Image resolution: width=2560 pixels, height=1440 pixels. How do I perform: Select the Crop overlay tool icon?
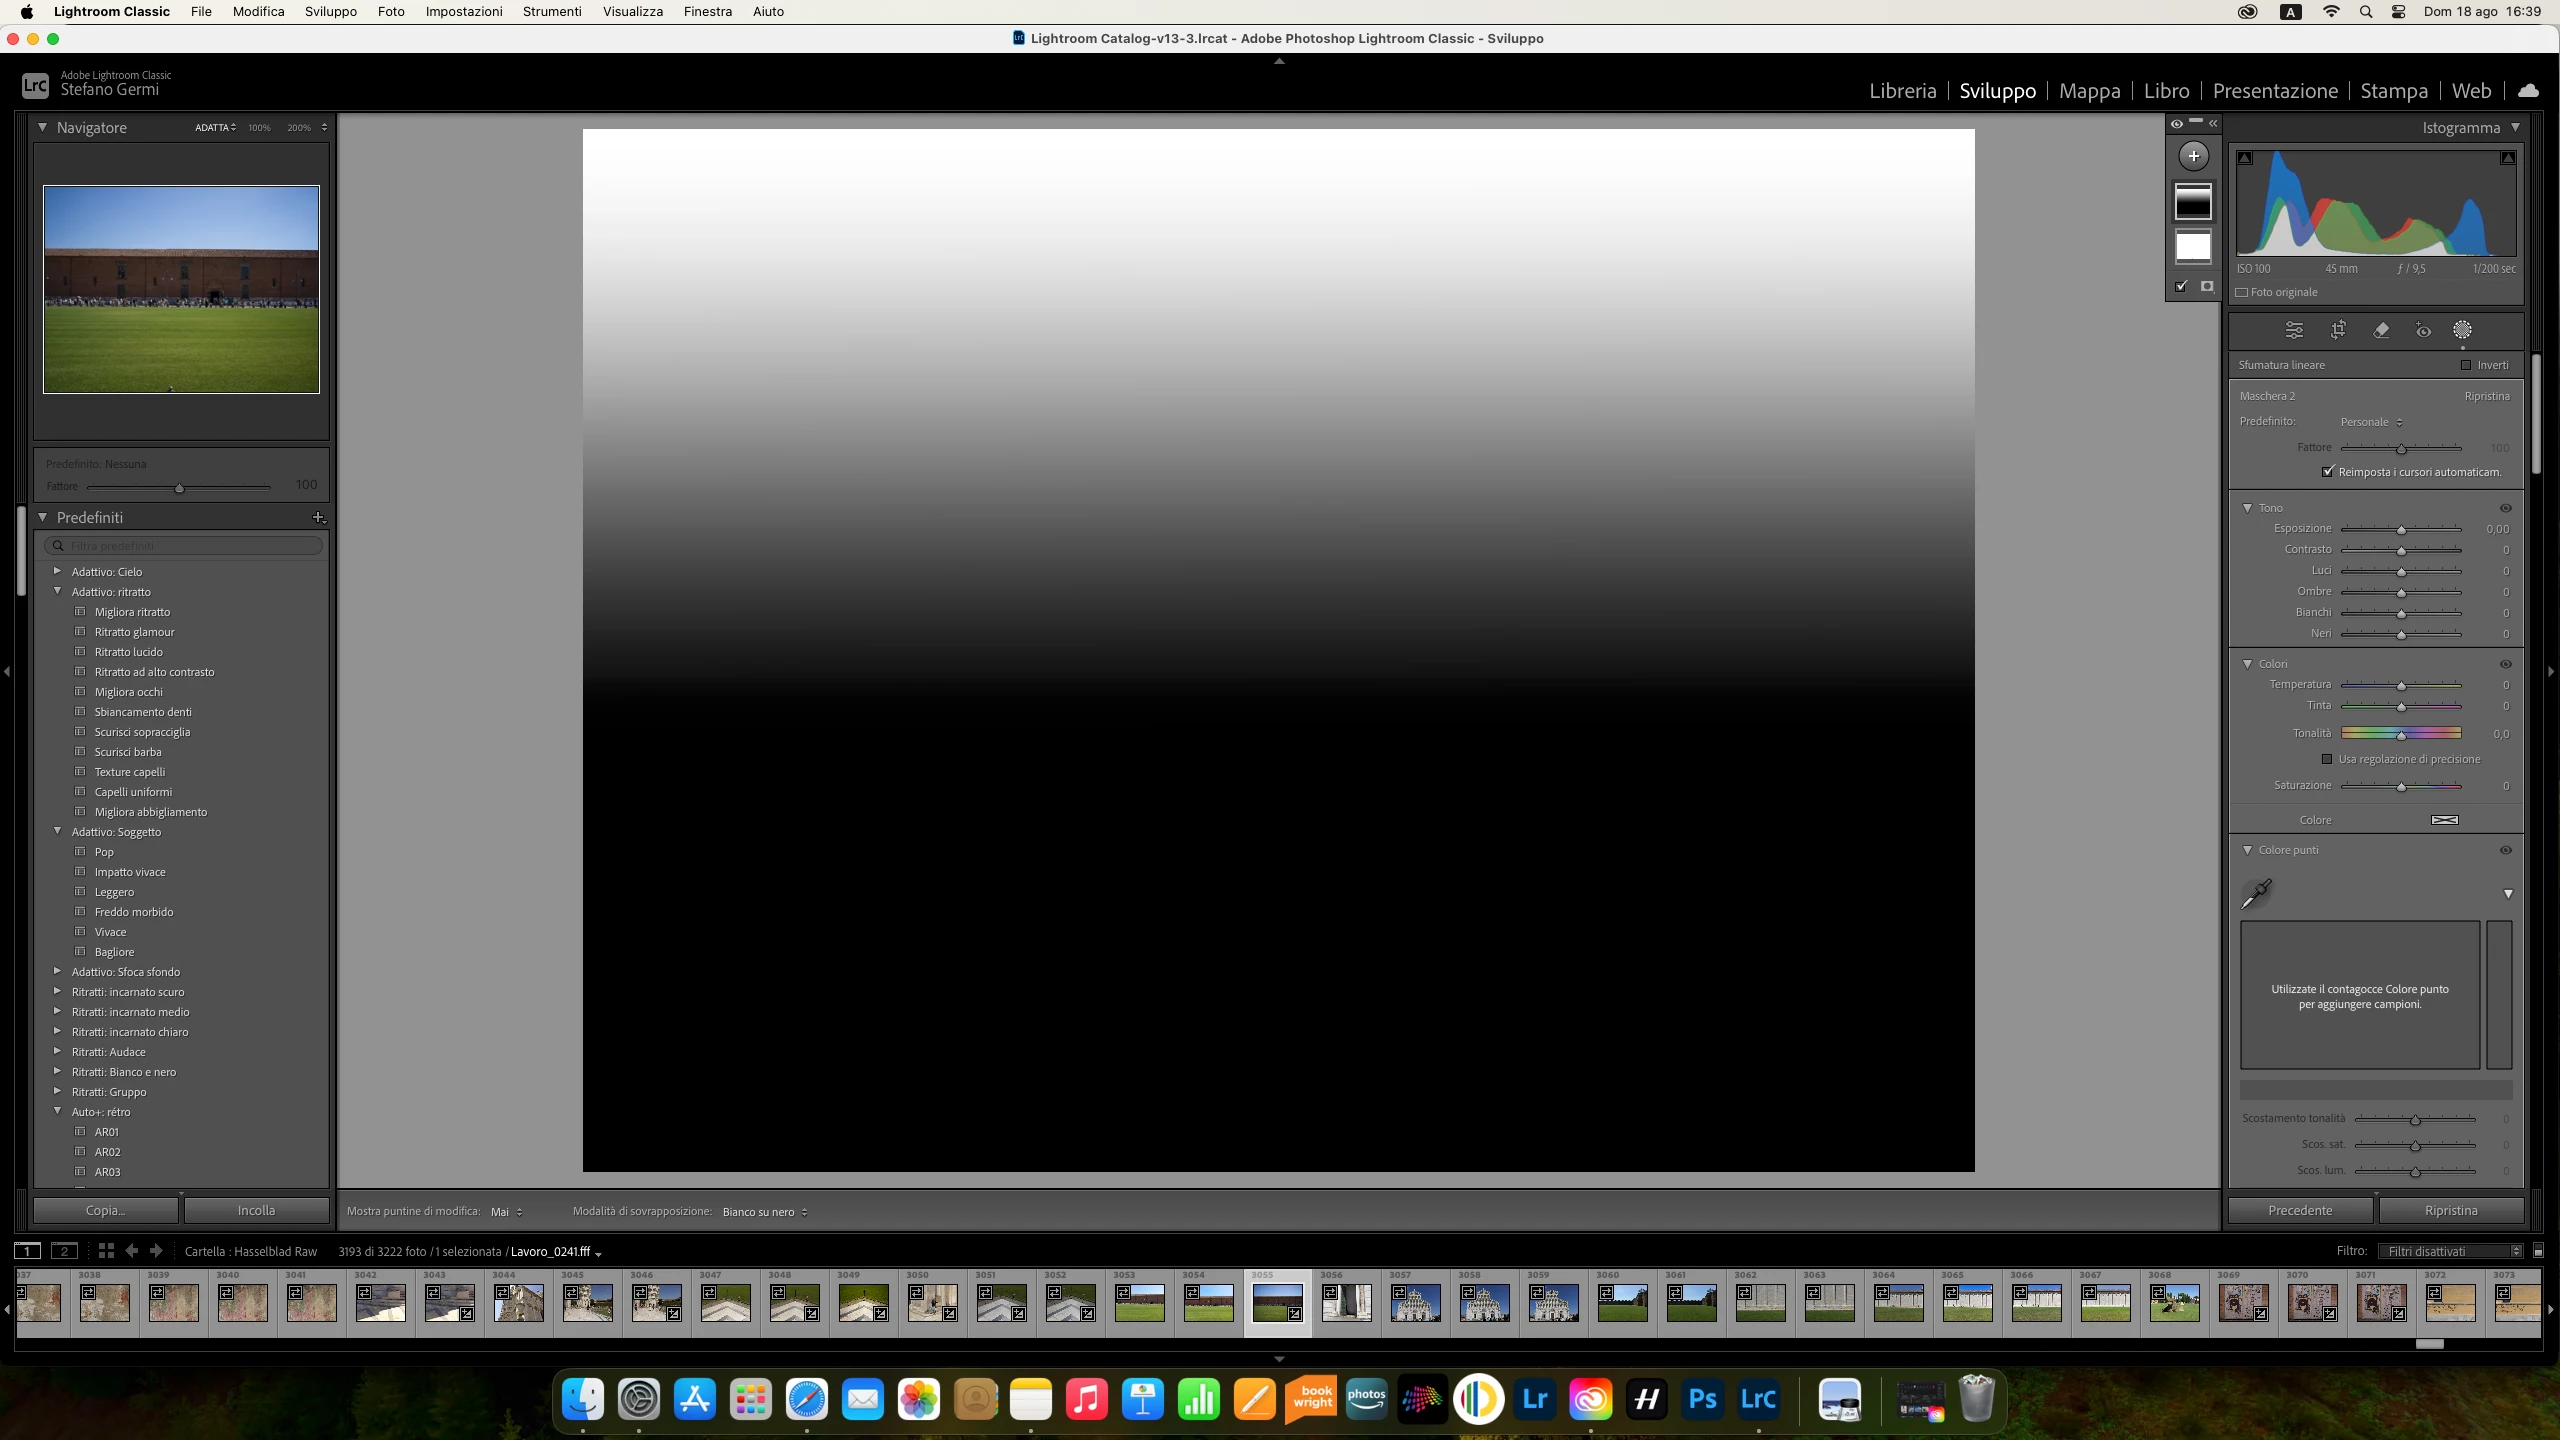coord(2338,330)
